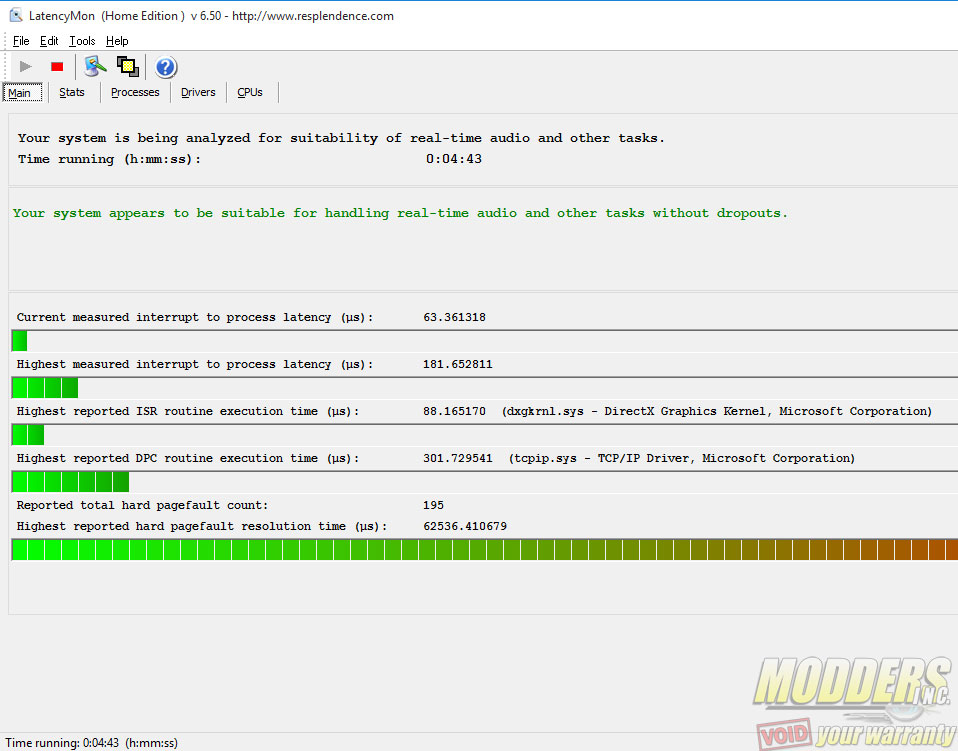
Task: Click the Highest reported DPC routine label
Action: pyautogui.click(x=188, y=458)
